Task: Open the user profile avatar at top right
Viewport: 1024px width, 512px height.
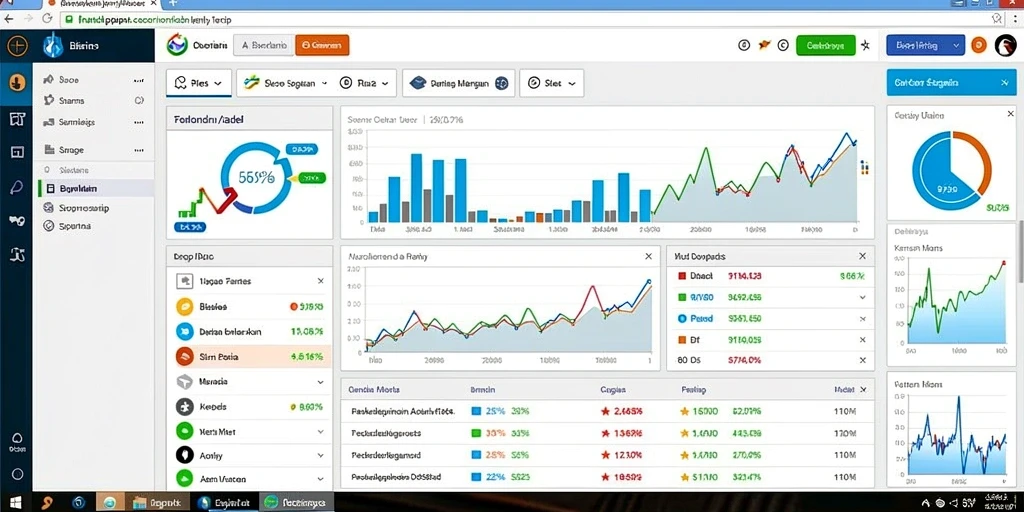Action: [x=1006, y=45]
